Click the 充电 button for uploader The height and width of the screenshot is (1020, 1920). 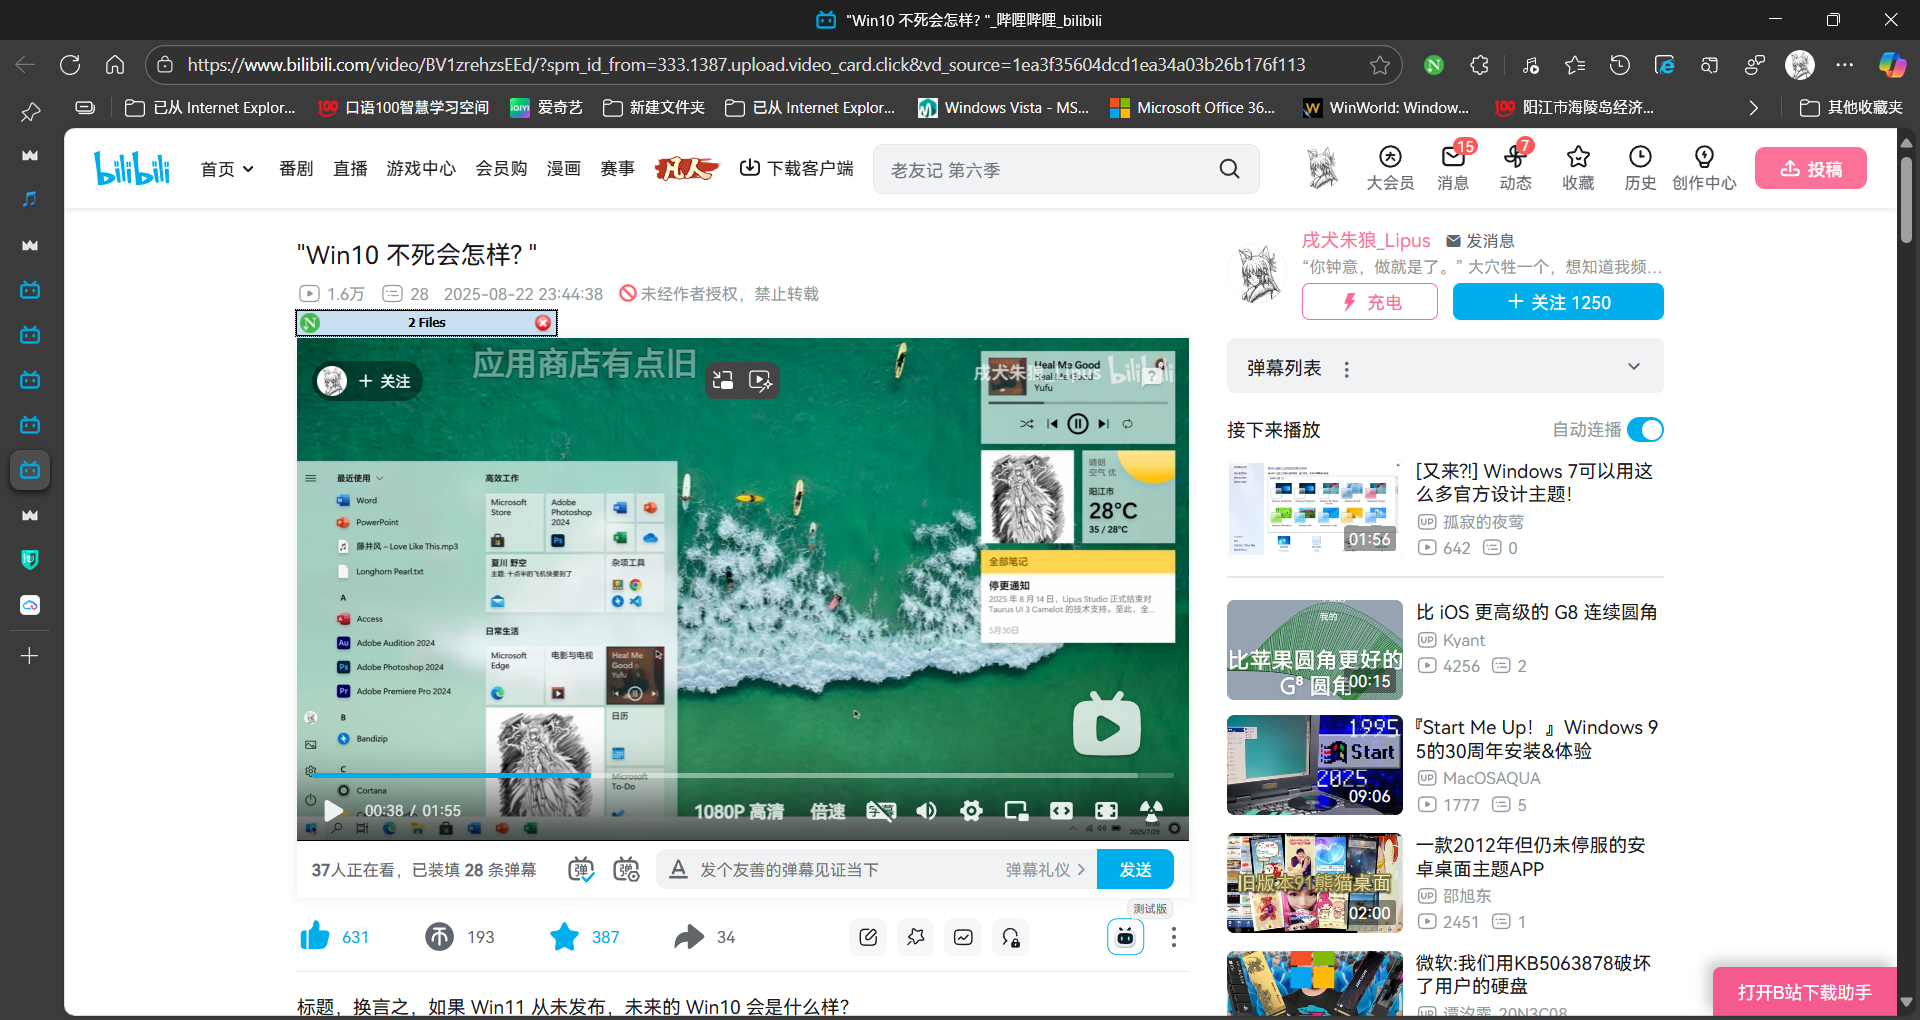click(1370, 302)
